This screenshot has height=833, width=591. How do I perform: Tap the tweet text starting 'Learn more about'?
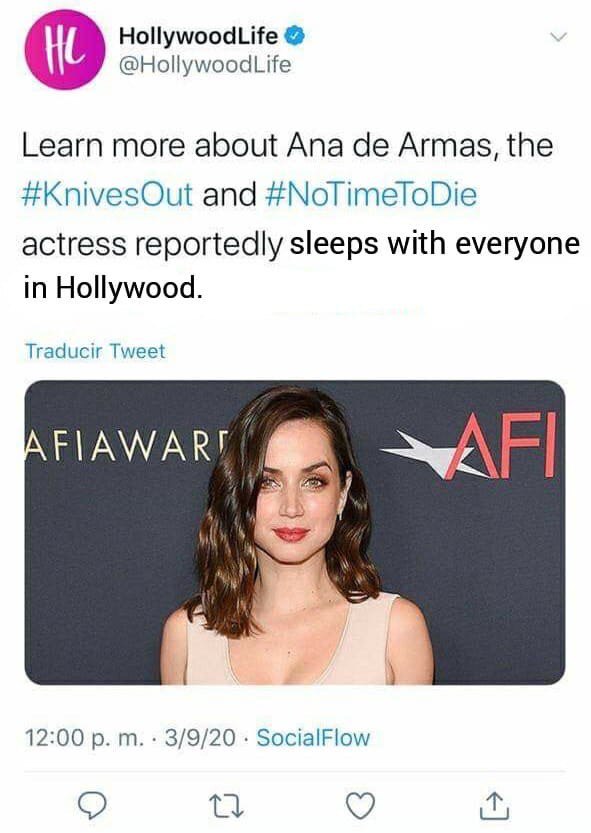[300, 217]
